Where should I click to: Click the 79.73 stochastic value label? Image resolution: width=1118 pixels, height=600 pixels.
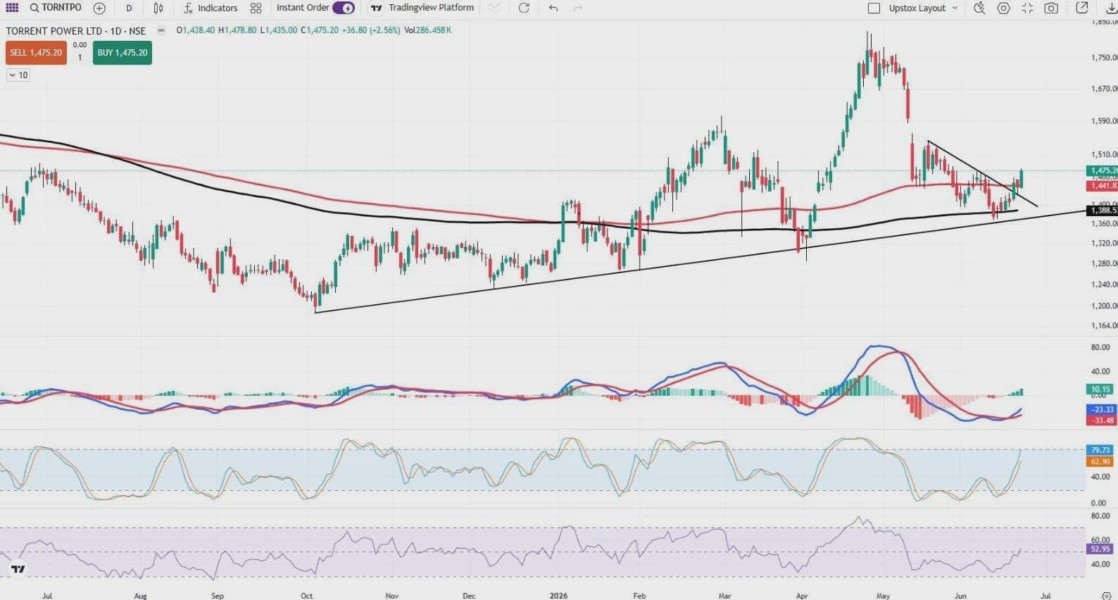click(x=1100, y=450)
